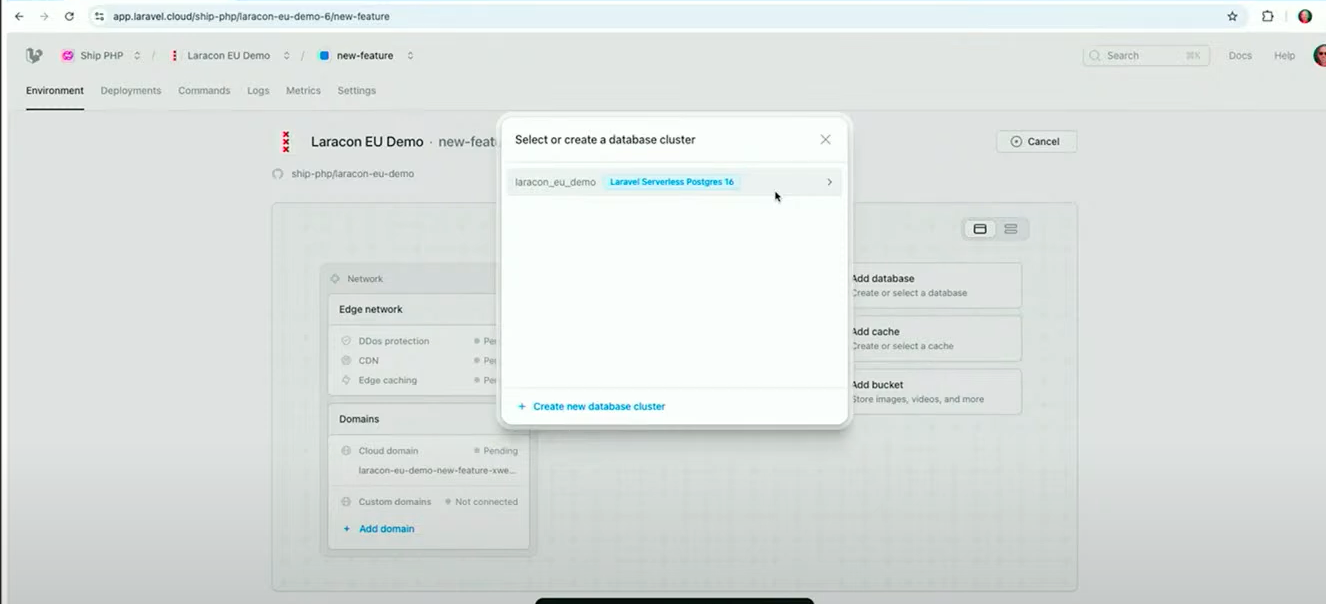Click the pink Ship PHP organization icon
1326x604 pixels.
(68, 56)
